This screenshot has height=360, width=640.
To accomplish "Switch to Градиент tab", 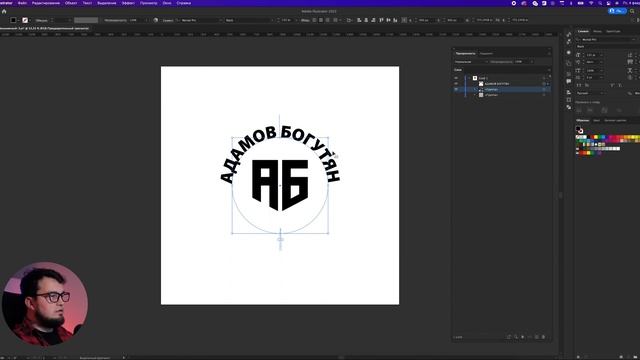I will coord(486,53).
